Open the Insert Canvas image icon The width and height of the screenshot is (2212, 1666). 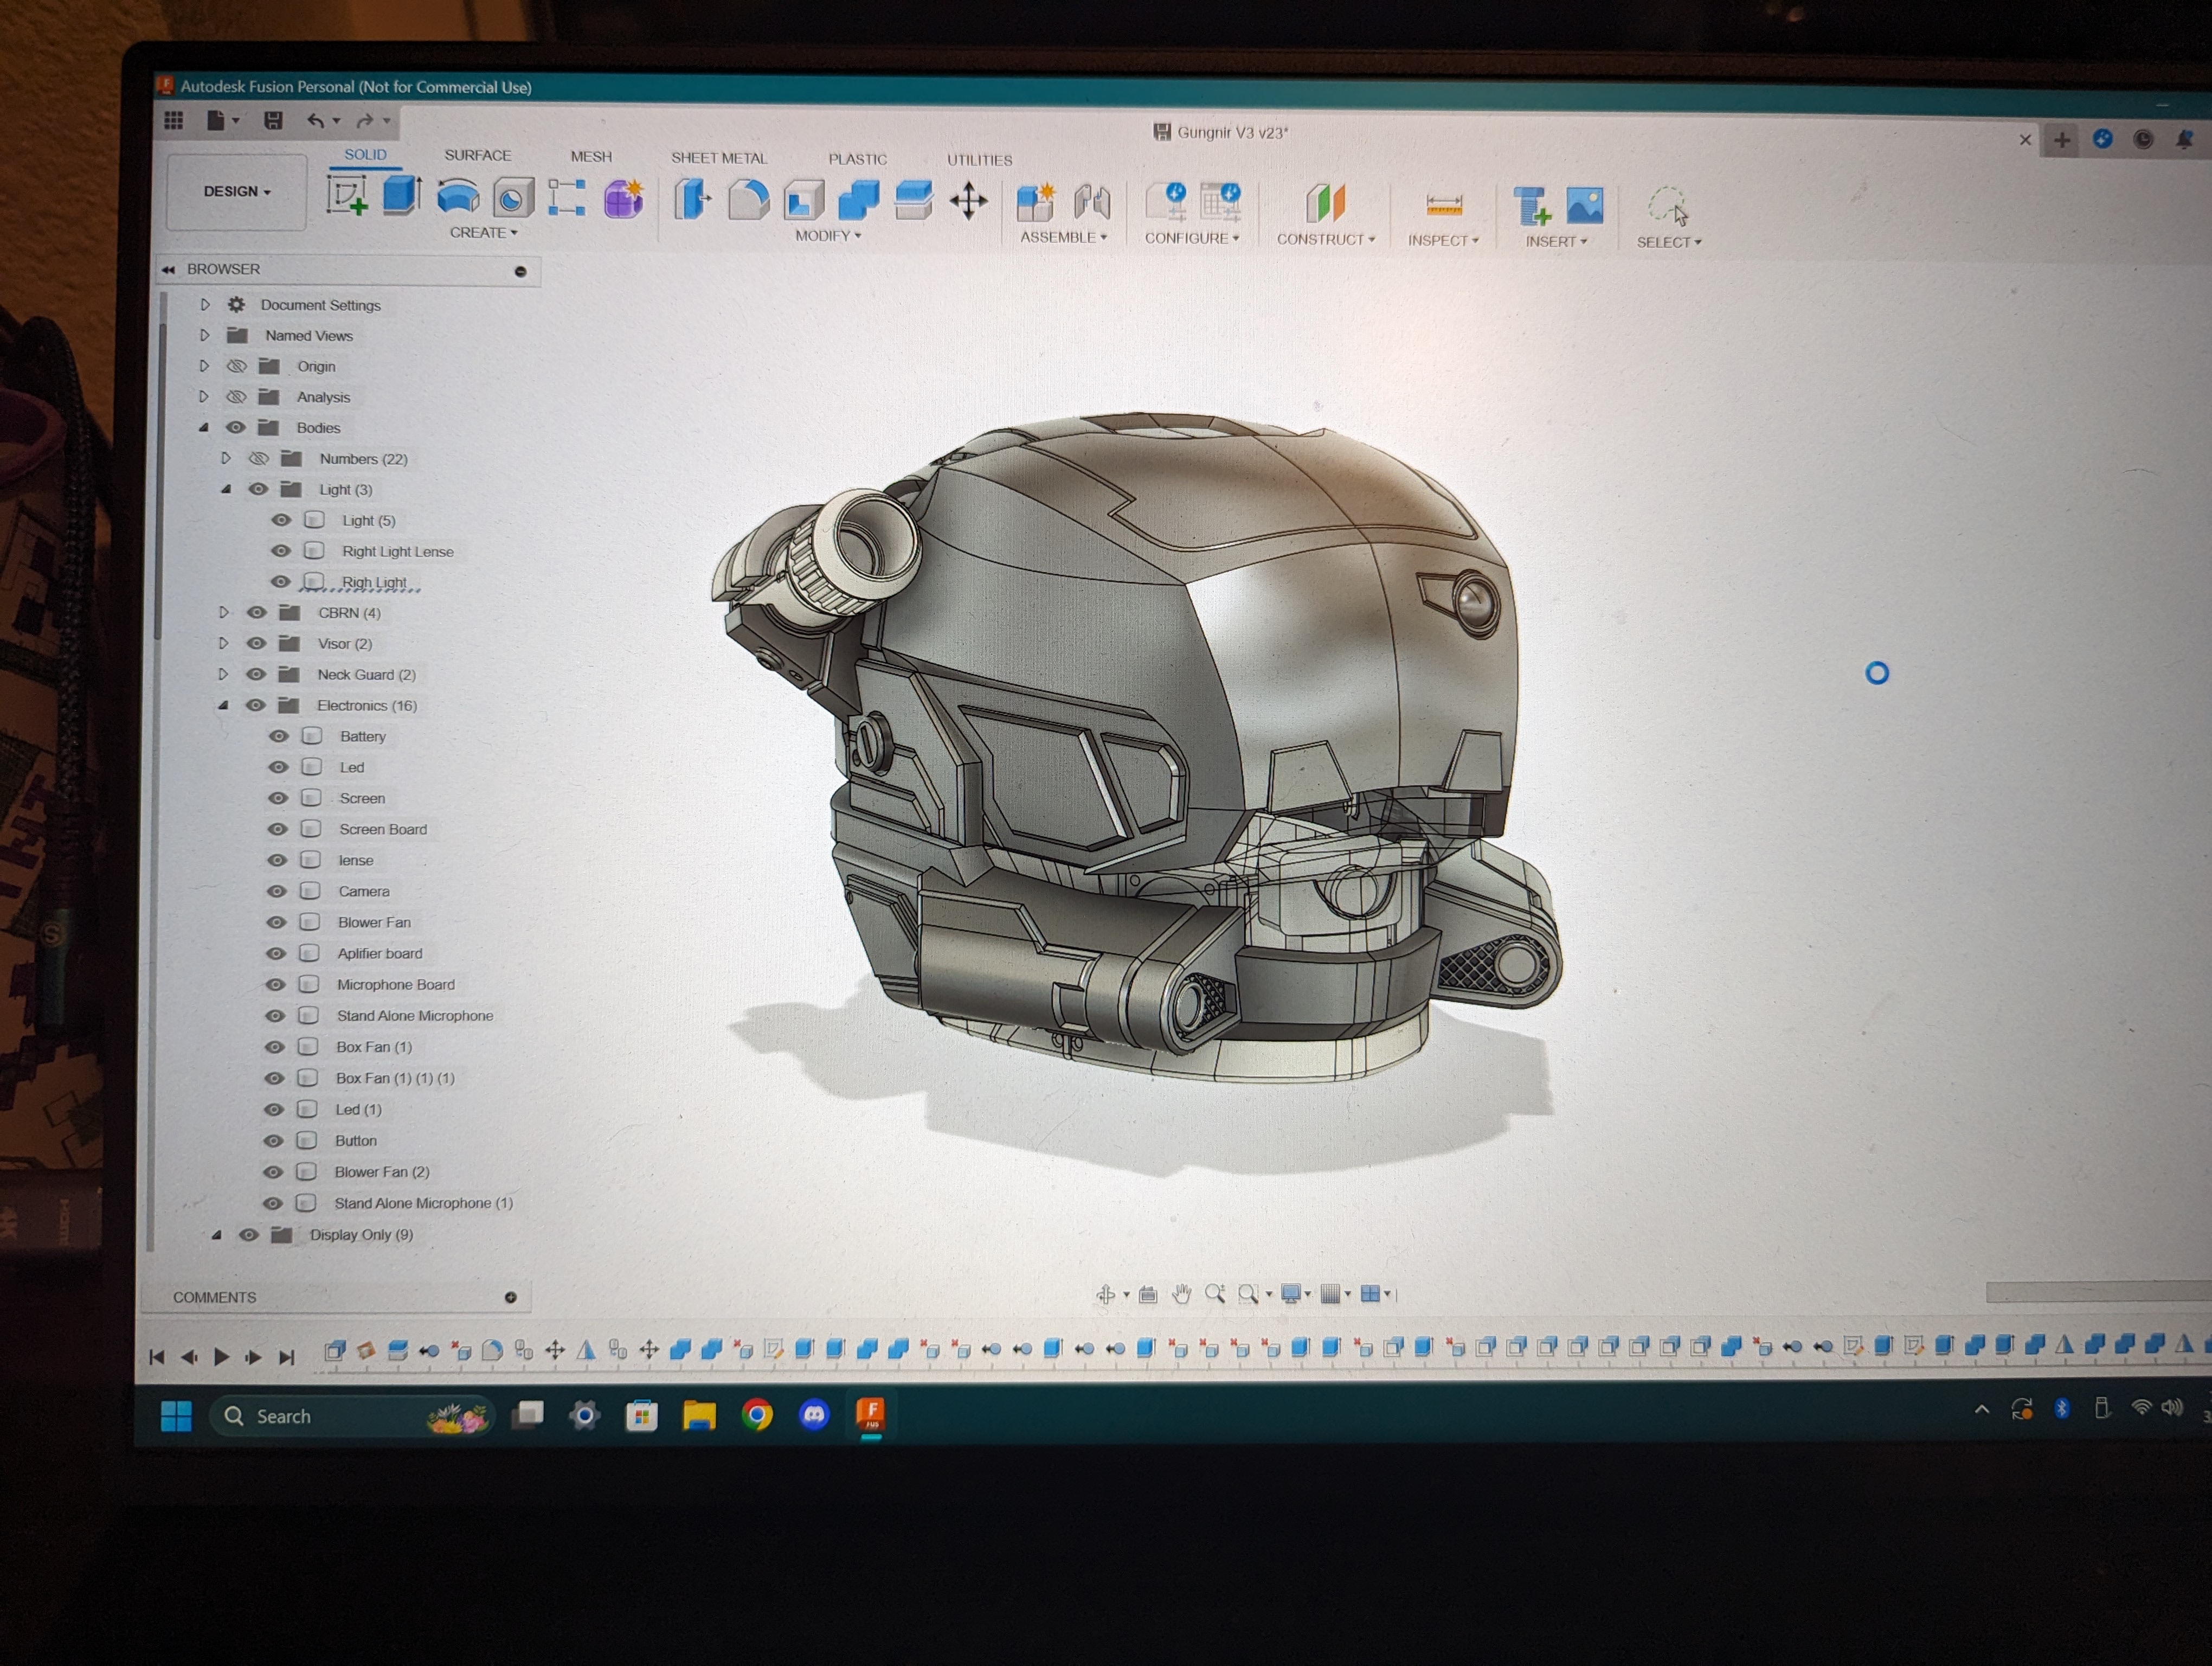click(1584, 206)
